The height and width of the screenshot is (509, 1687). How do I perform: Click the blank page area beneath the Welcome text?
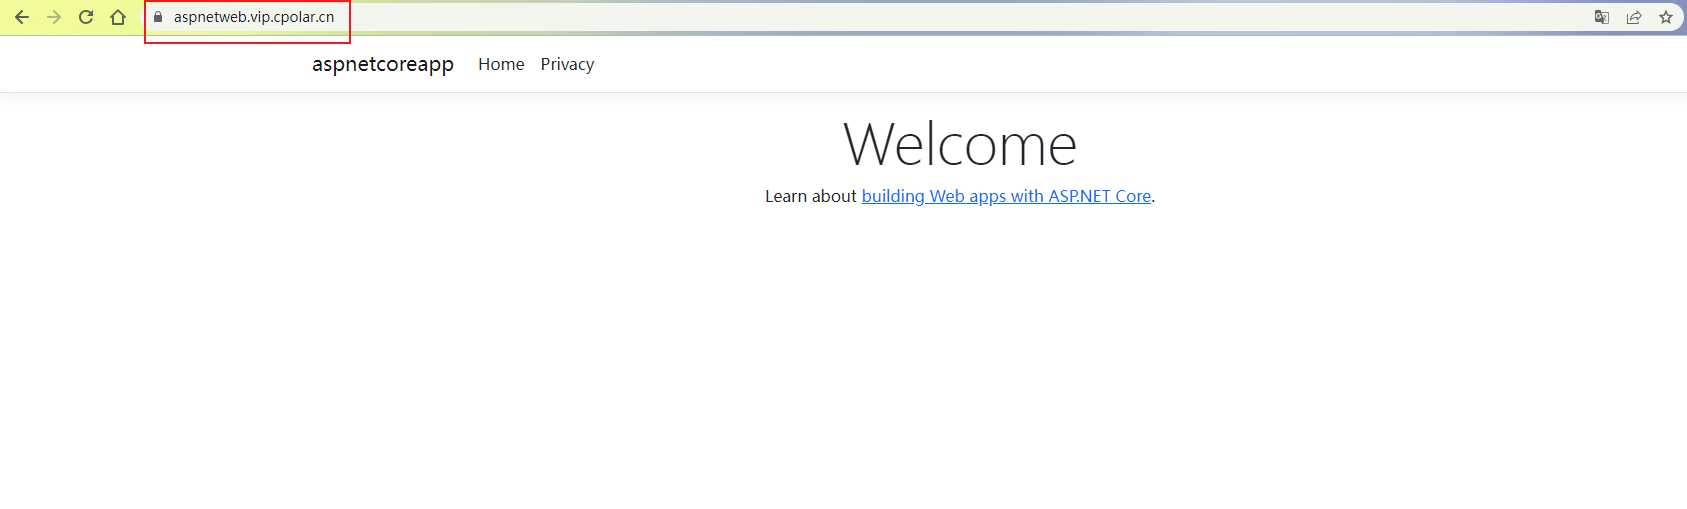(843, 360)
